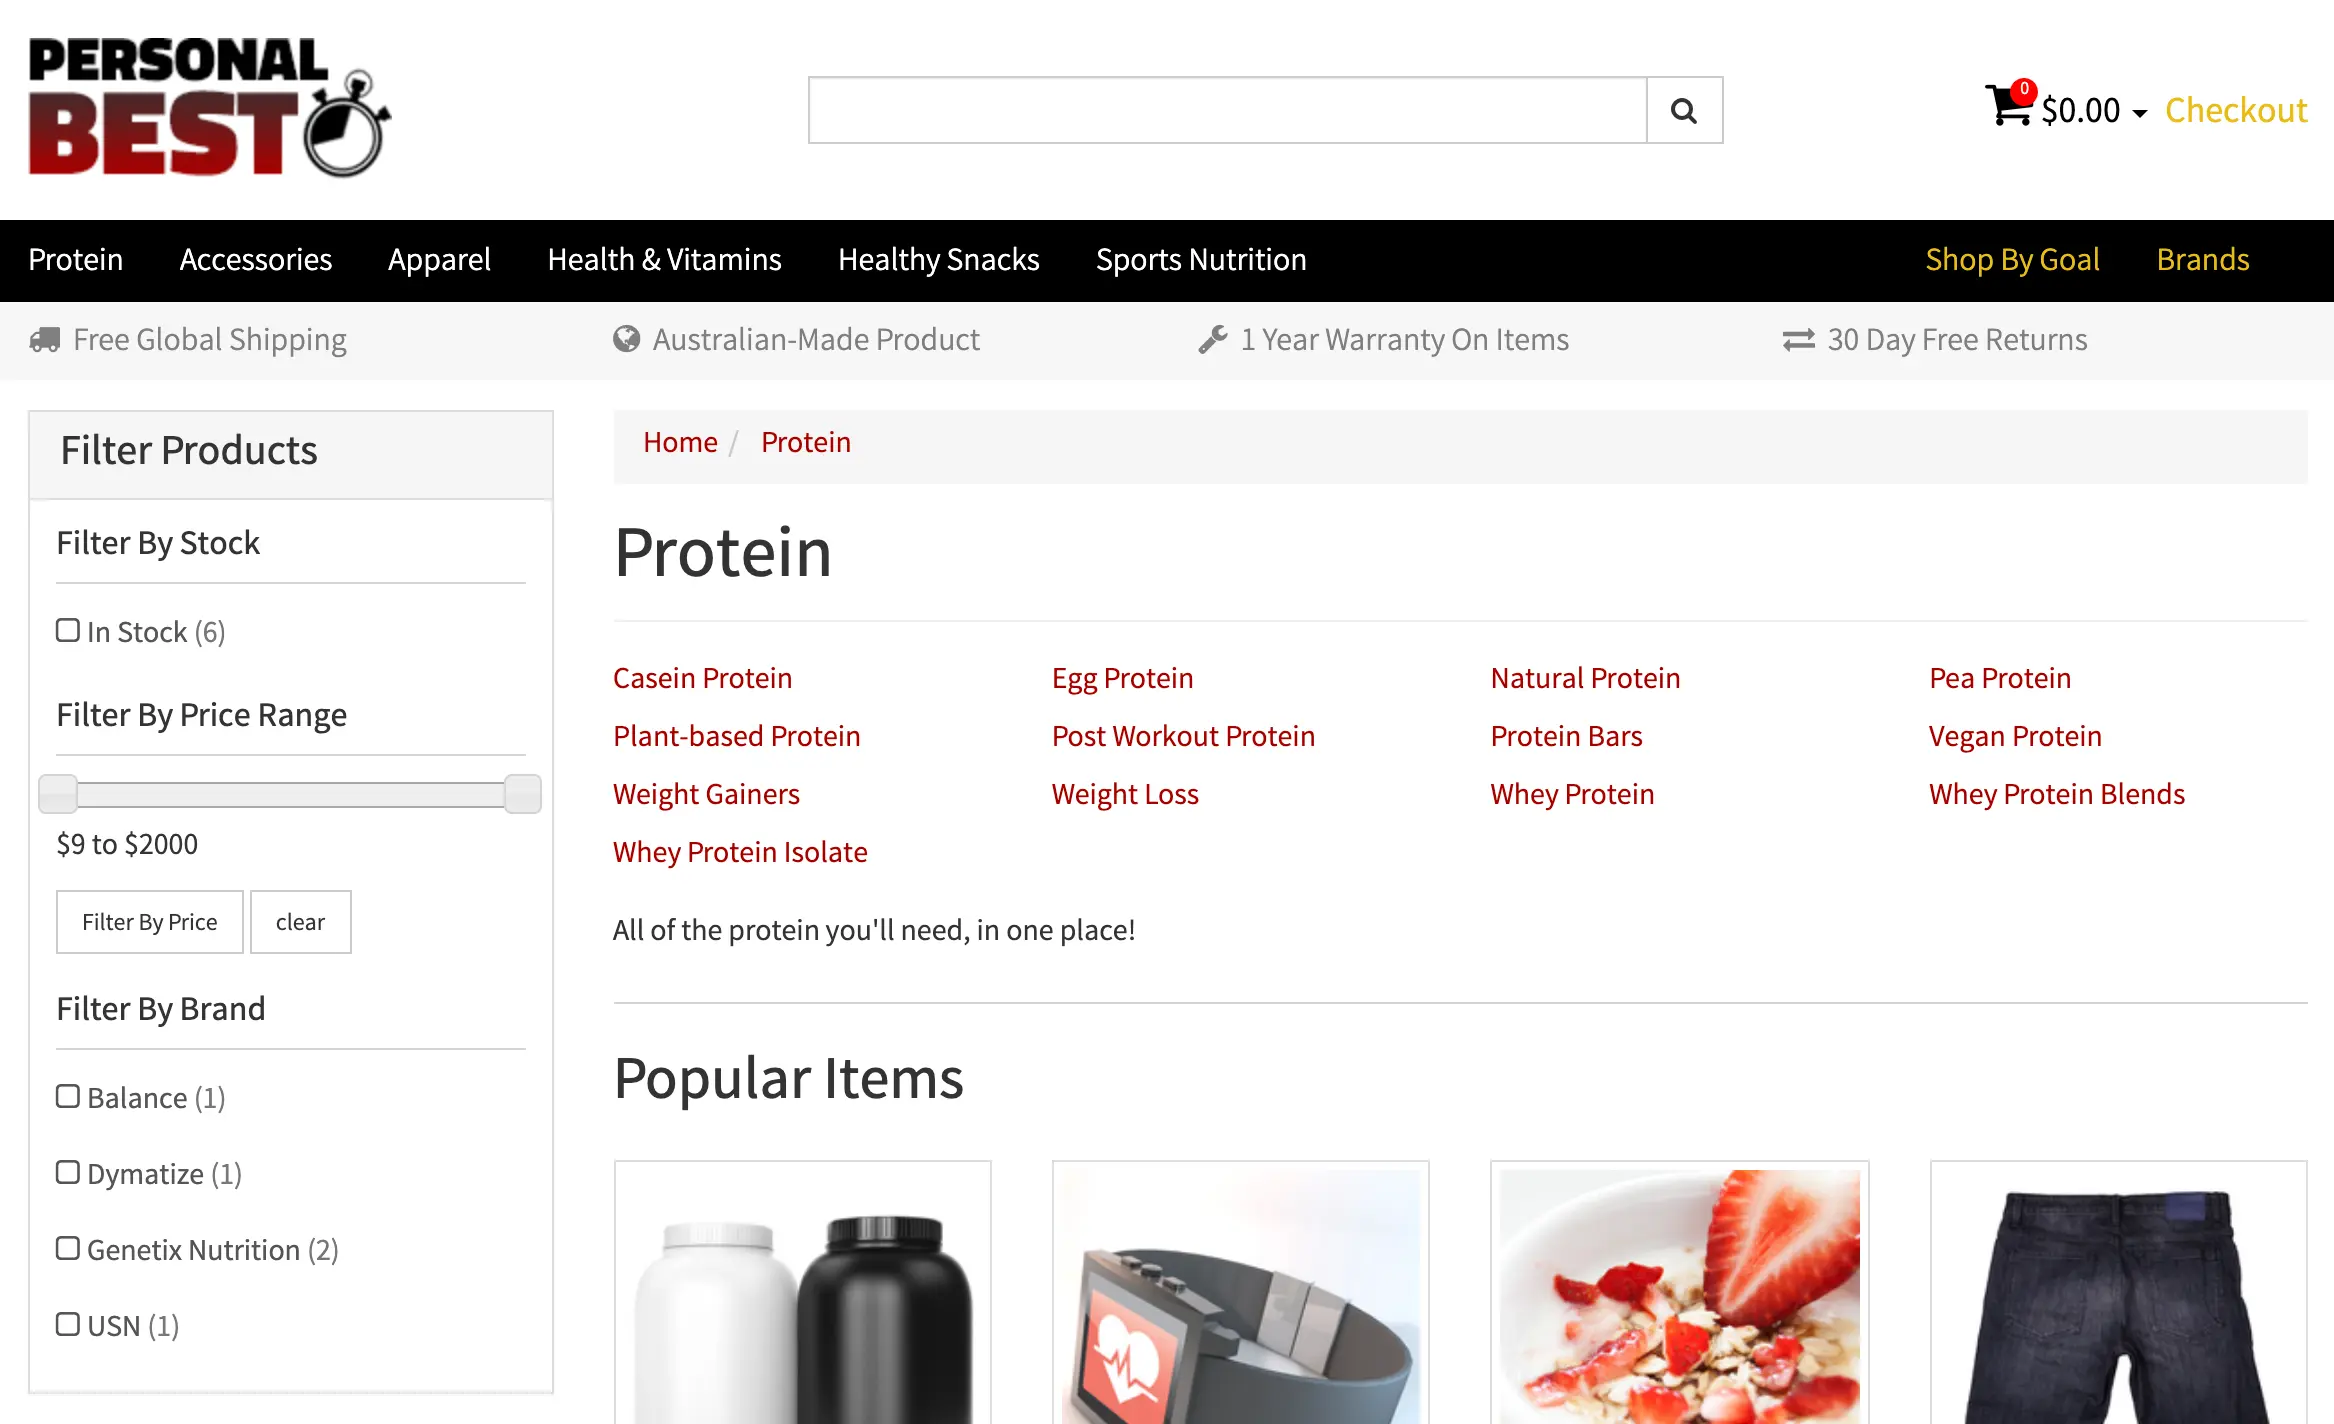Select the Protein menu item
This screenshot has height=1424, width=2334.
77,258
